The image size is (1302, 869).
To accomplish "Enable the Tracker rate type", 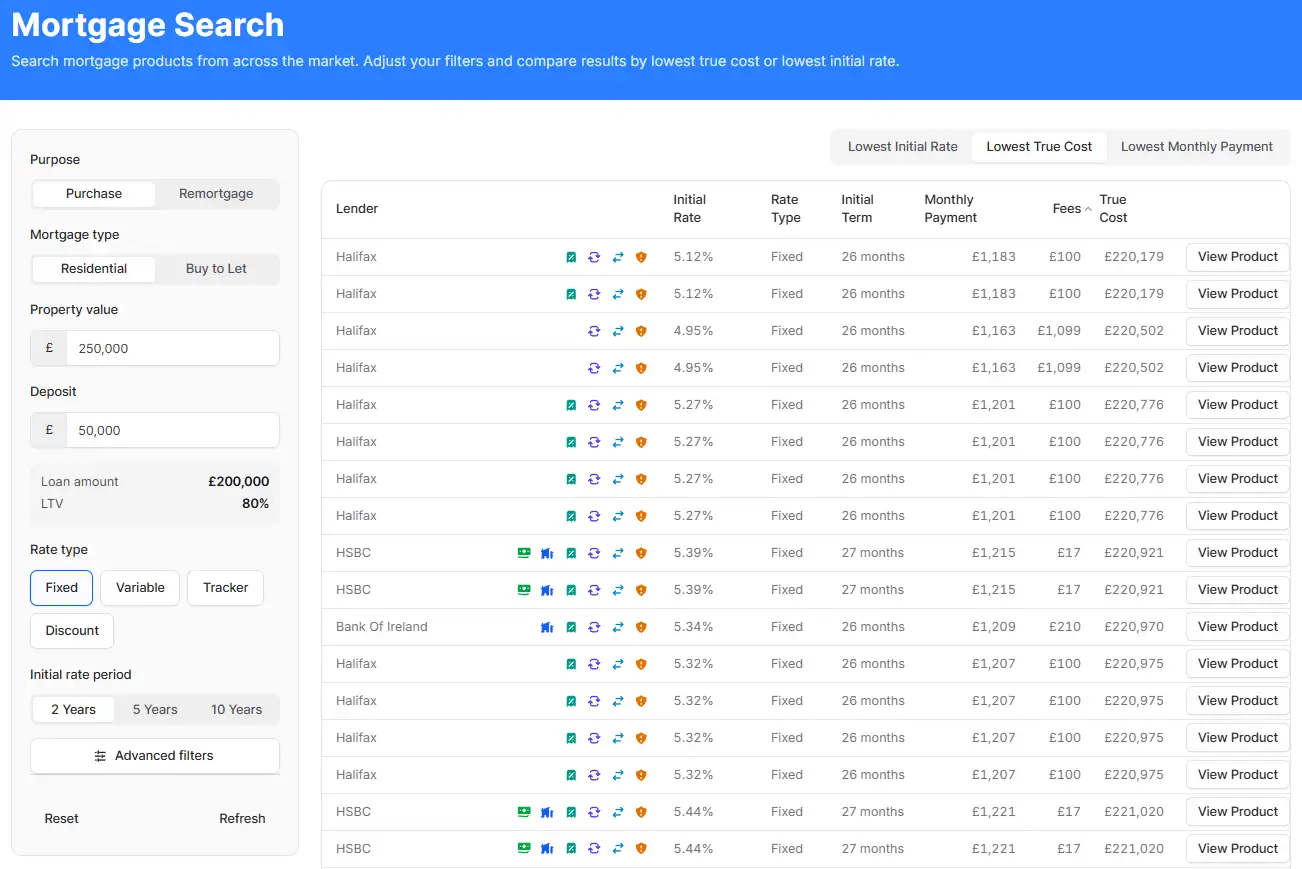I will [x=225, y=588].
